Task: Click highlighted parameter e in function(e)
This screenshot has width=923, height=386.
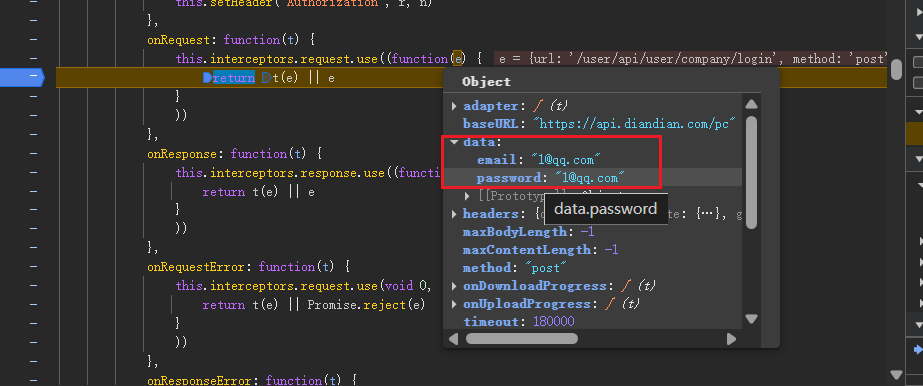Action: (457, 59)
